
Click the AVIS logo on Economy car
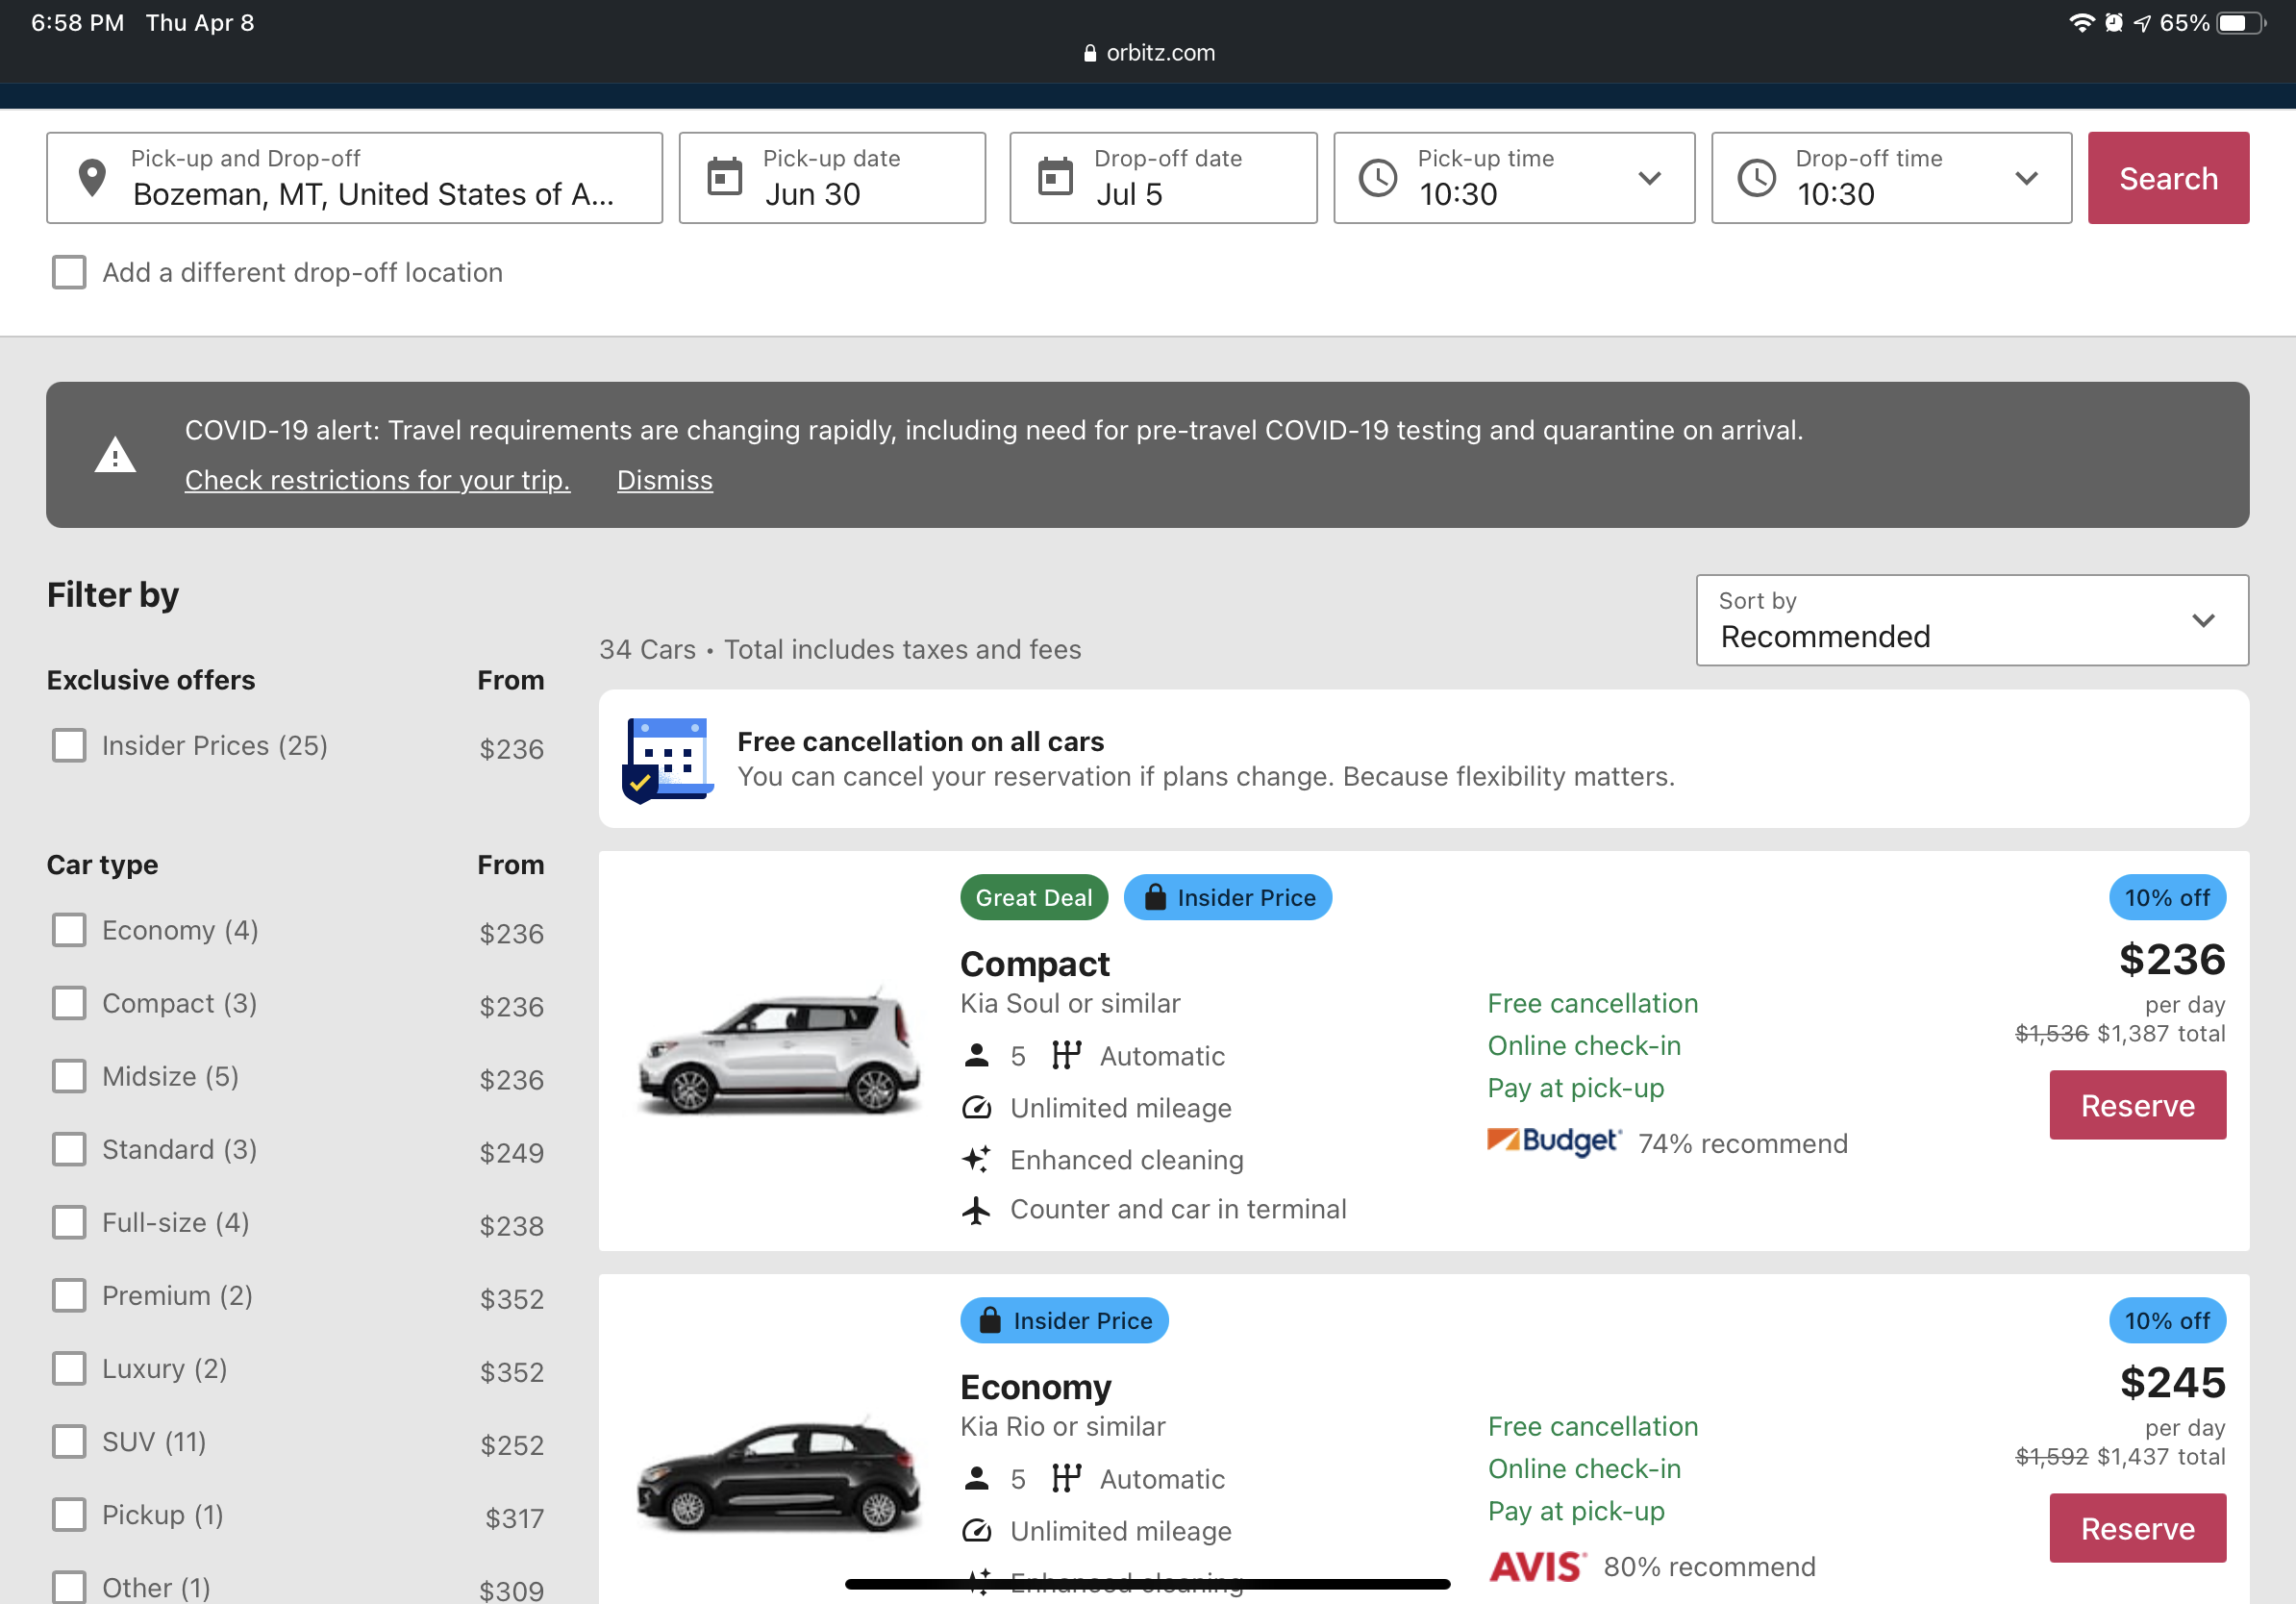click(x=1537, y=1565)
